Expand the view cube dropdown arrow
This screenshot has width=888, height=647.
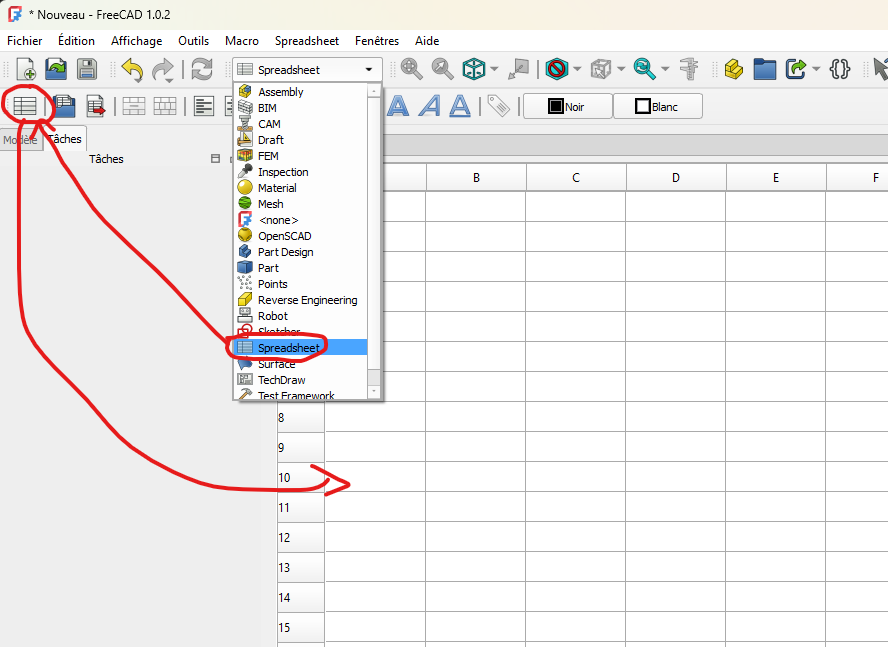[494, 69]
